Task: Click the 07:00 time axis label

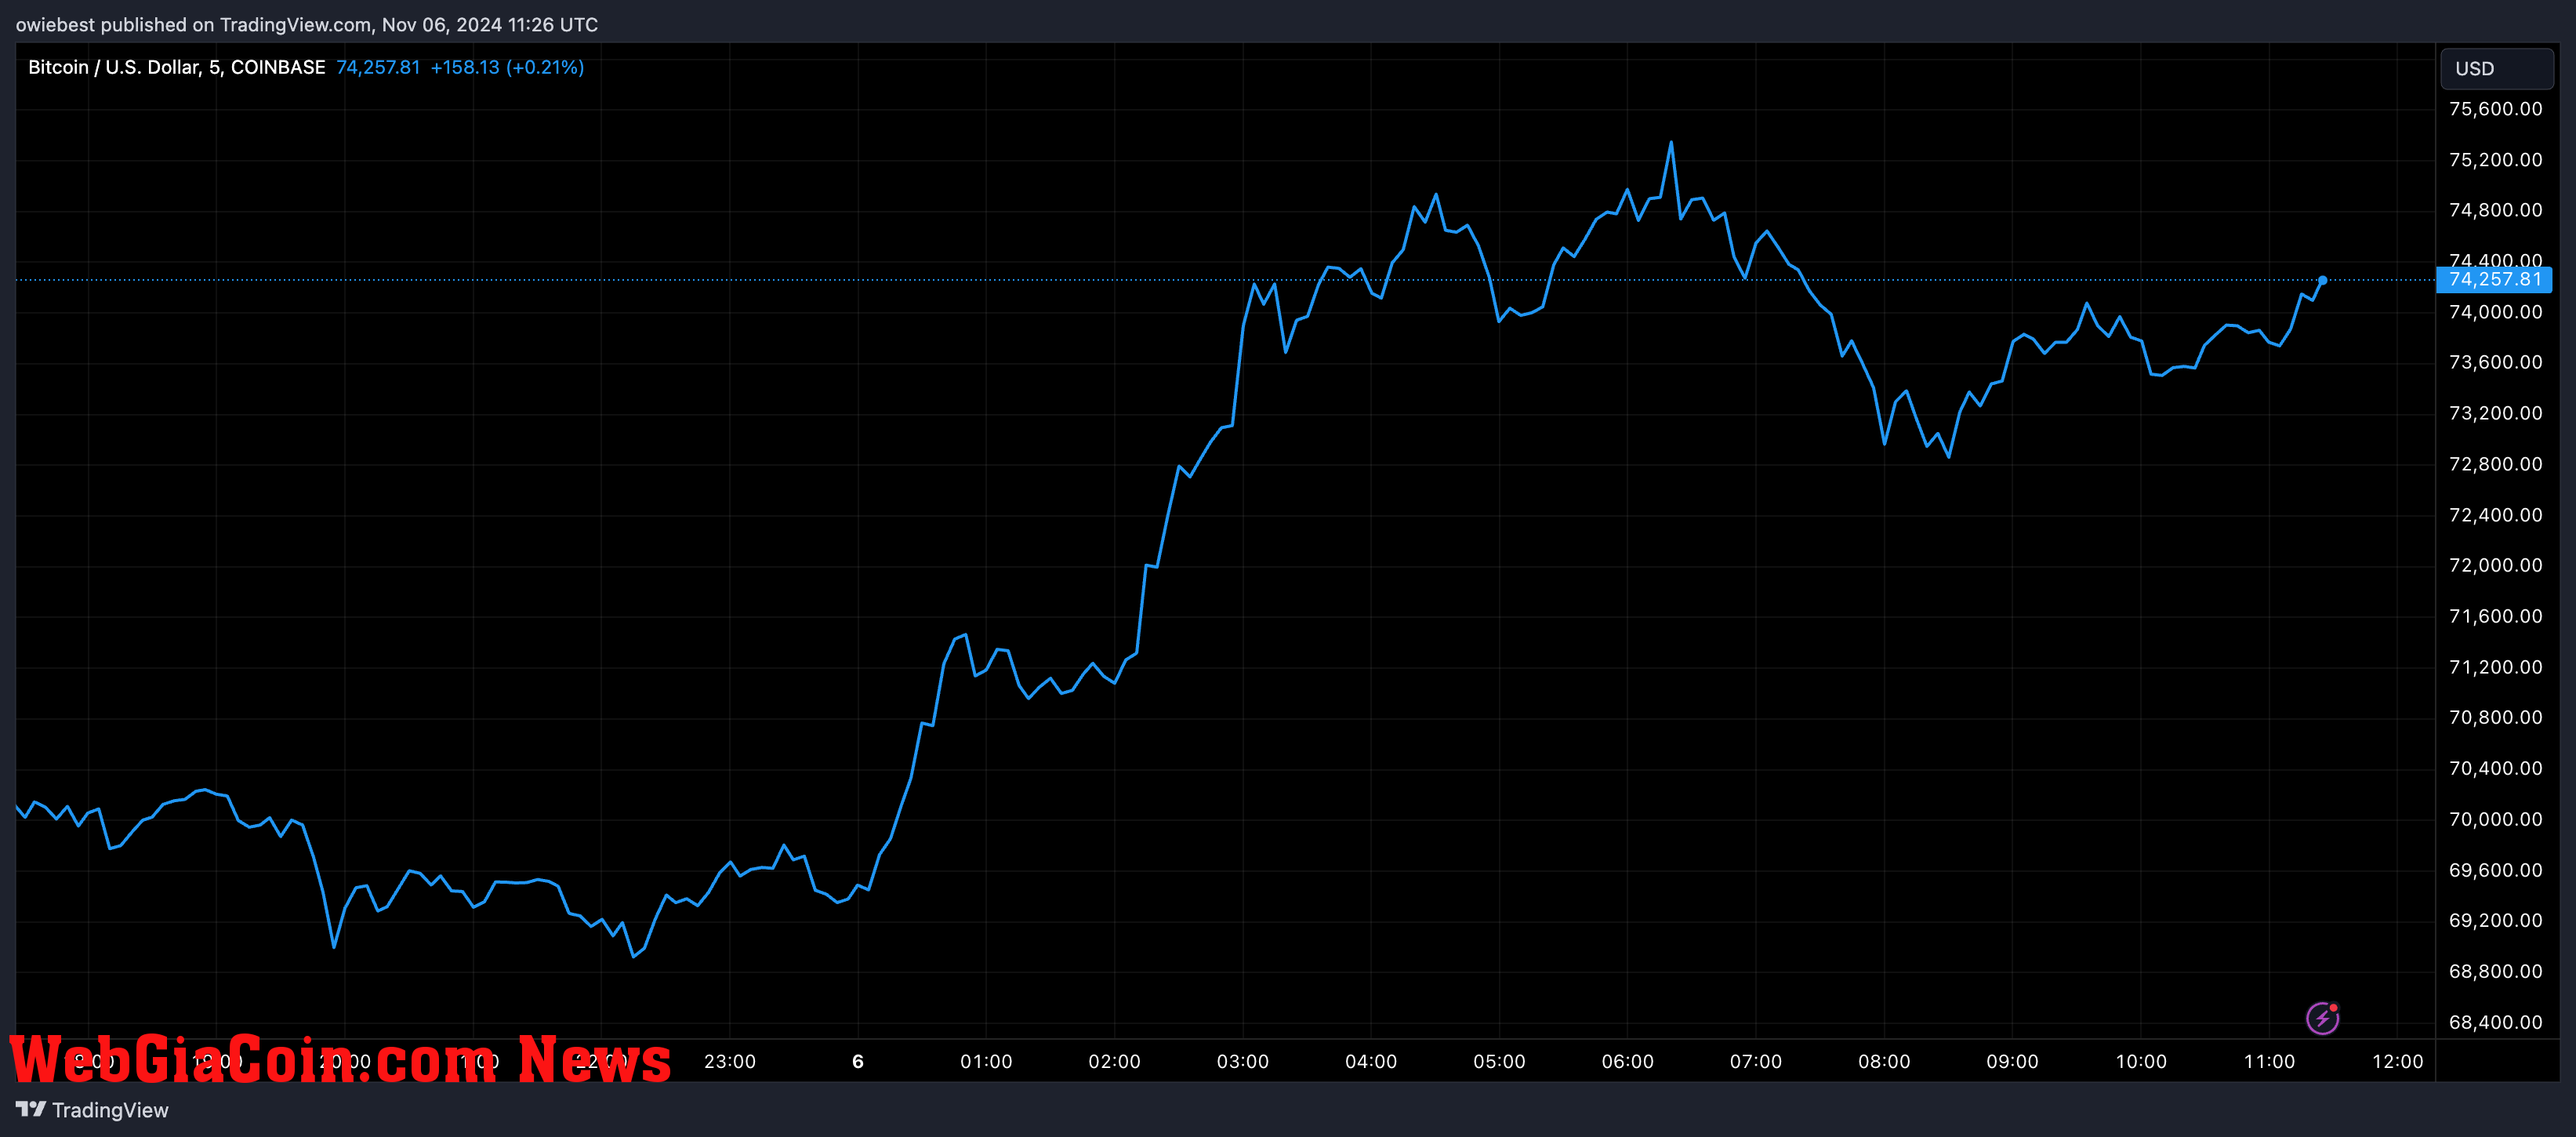Action: point(1756,1062)
